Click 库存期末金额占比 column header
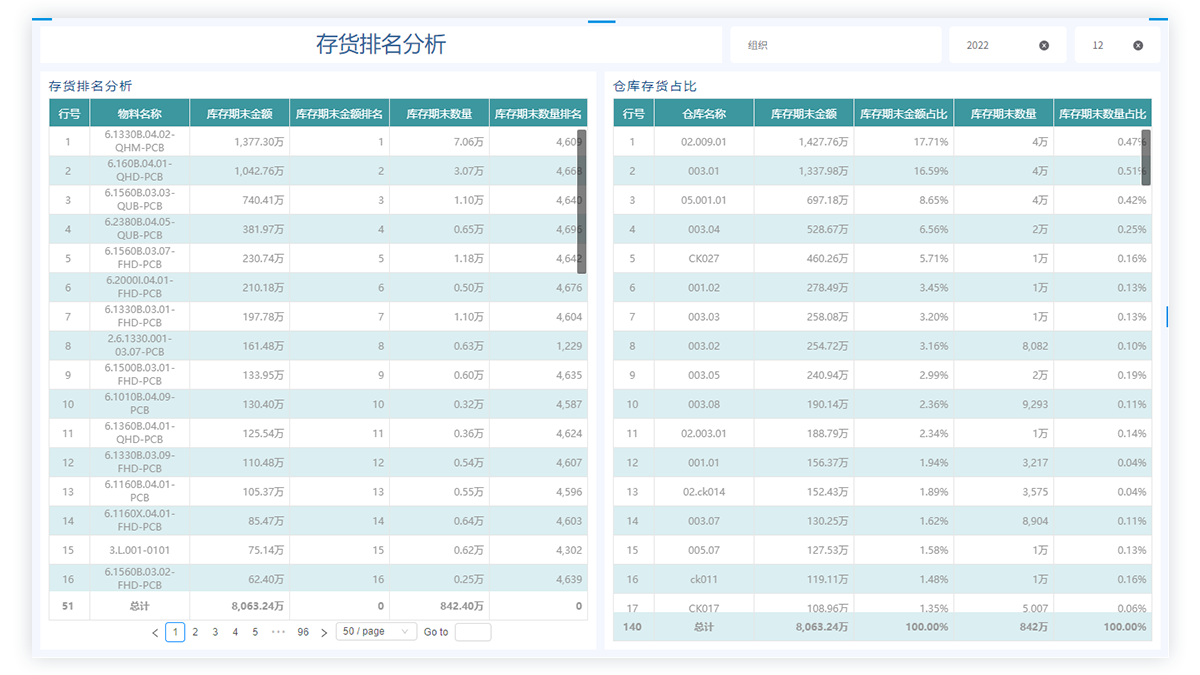Image resolution: width=1200 pixels, height=675 pixels. 903,114
